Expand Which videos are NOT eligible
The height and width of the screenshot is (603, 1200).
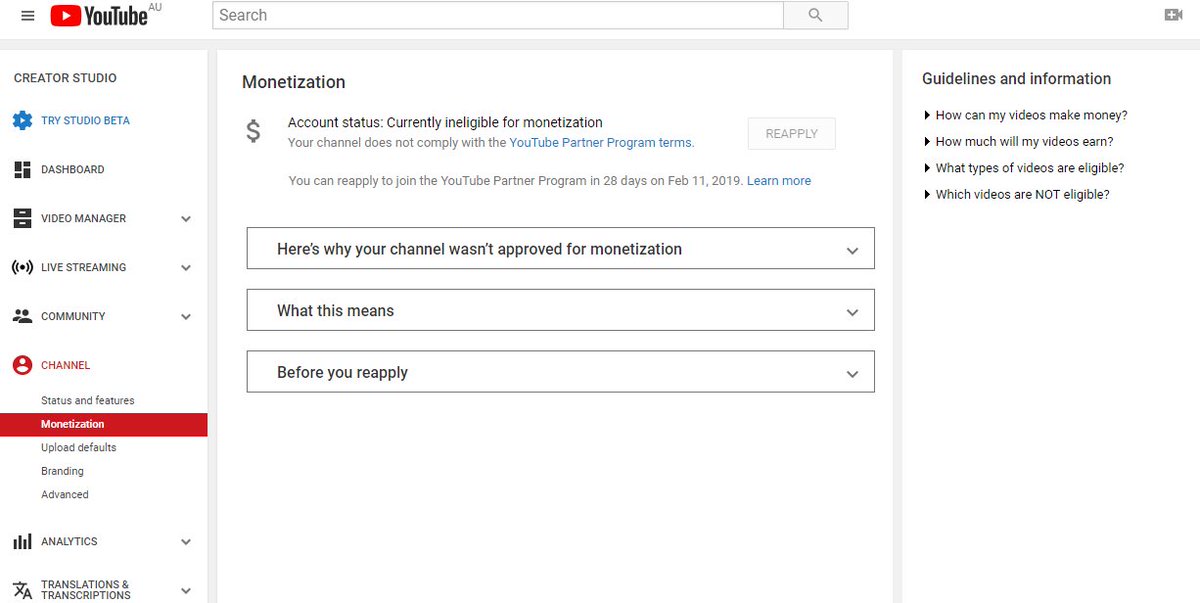point(1017,195)
